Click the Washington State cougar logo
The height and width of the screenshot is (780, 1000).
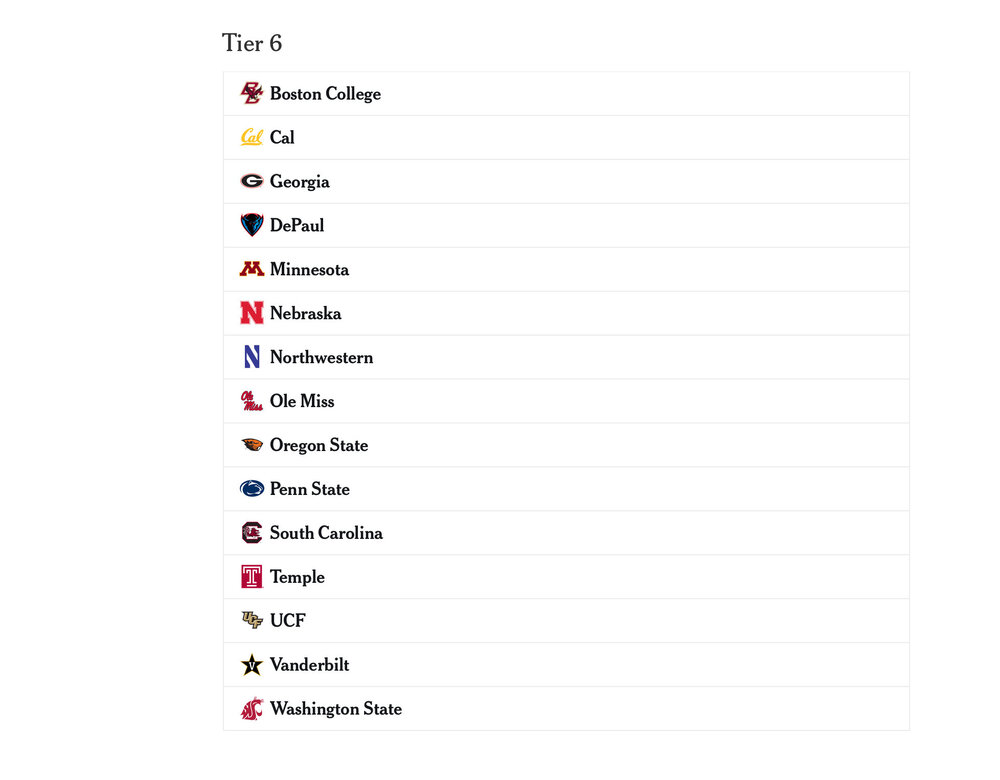coord(251,709)
